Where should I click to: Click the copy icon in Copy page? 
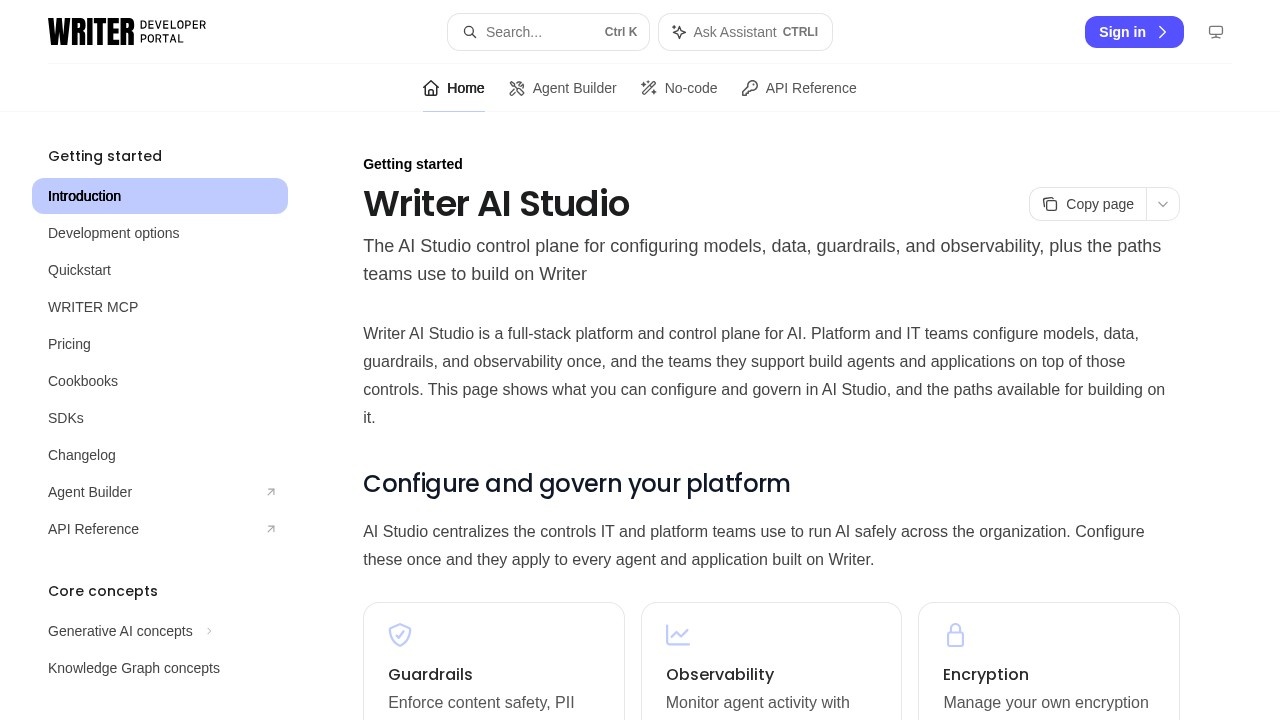point(1050,204)
